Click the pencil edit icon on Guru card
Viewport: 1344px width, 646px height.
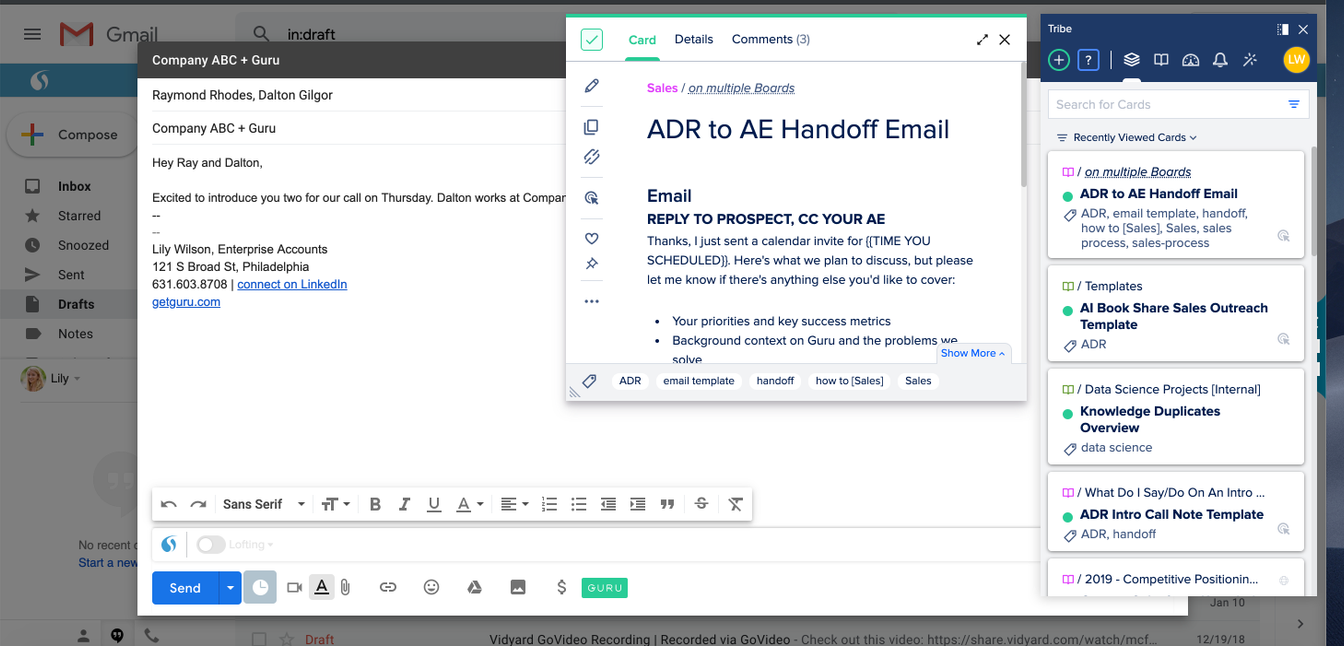pyautogui.click(x=592, y=86)
